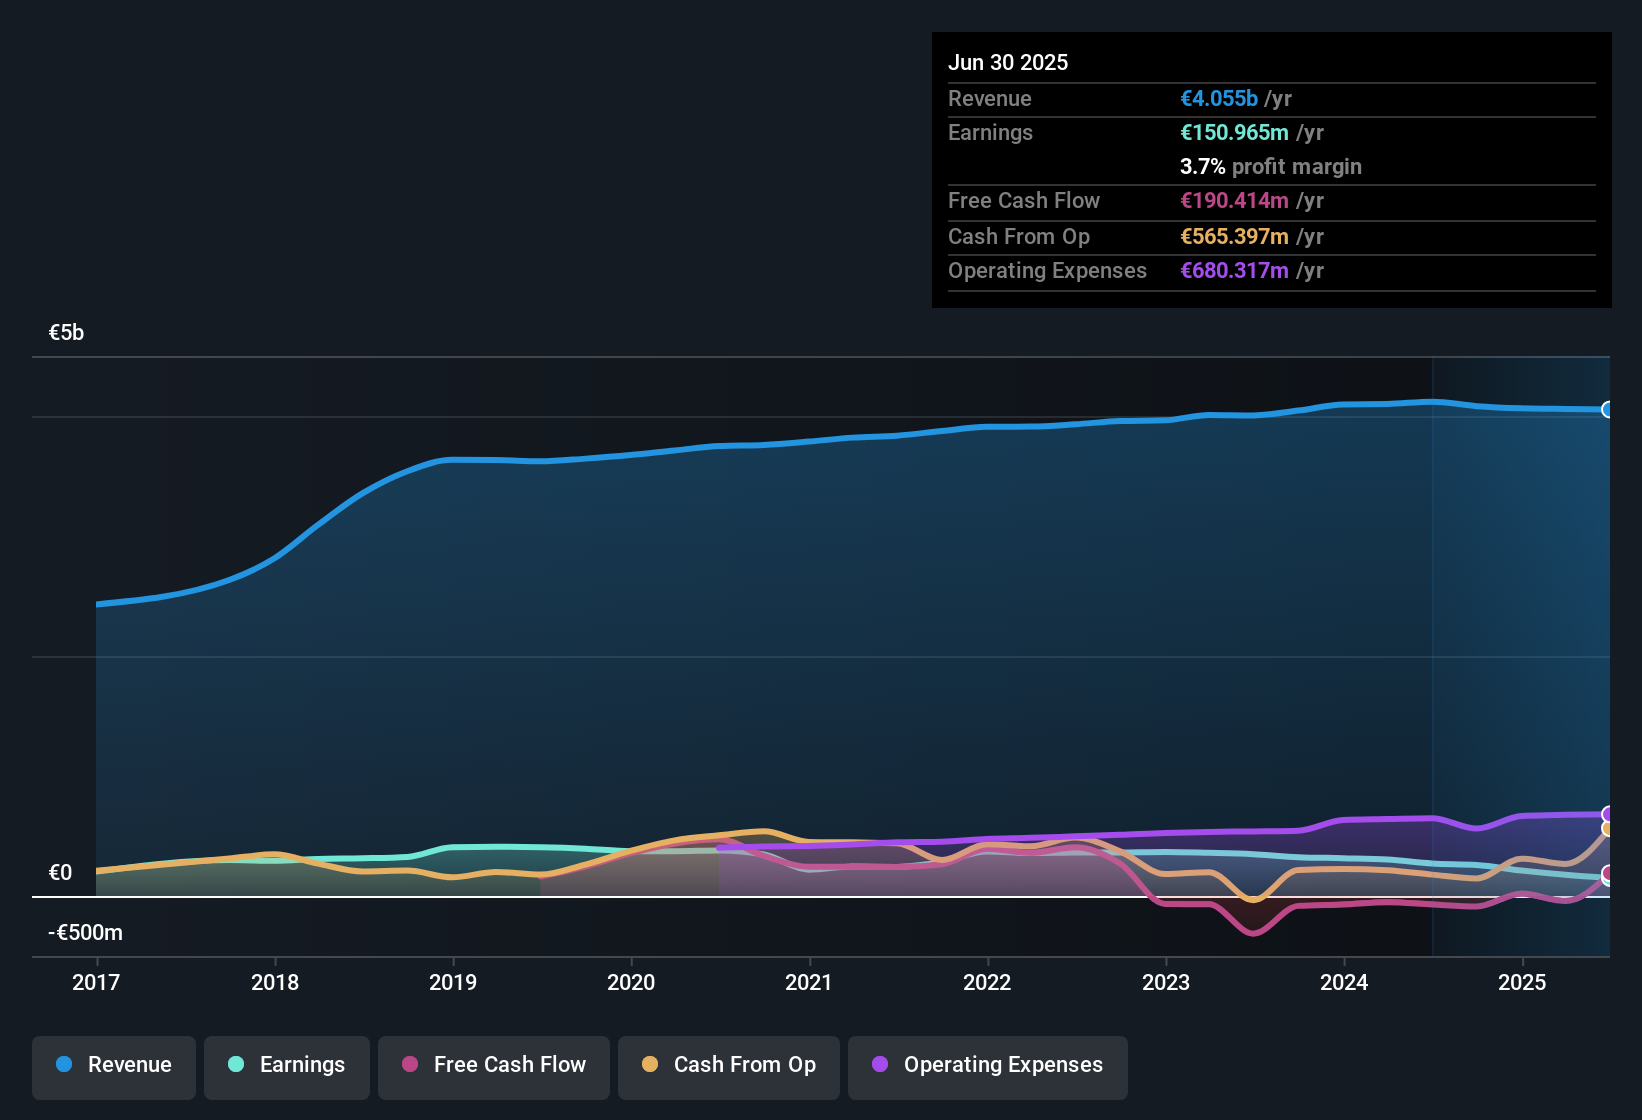Image resolution: width=1642 pixels, height=1120 pixels.
Task: Click the -€500m y-axis label
Action: (86, 933)
